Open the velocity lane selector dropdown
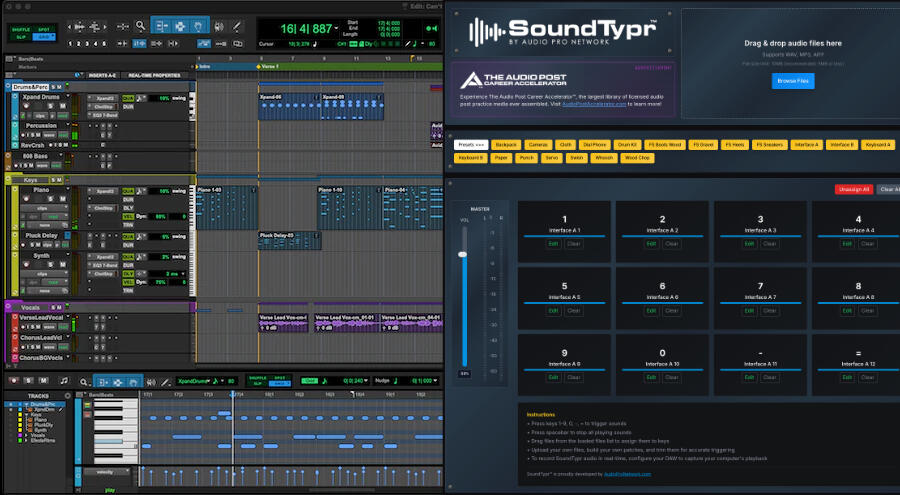Screen dimensions: 900x495 [x=105, y=472]
